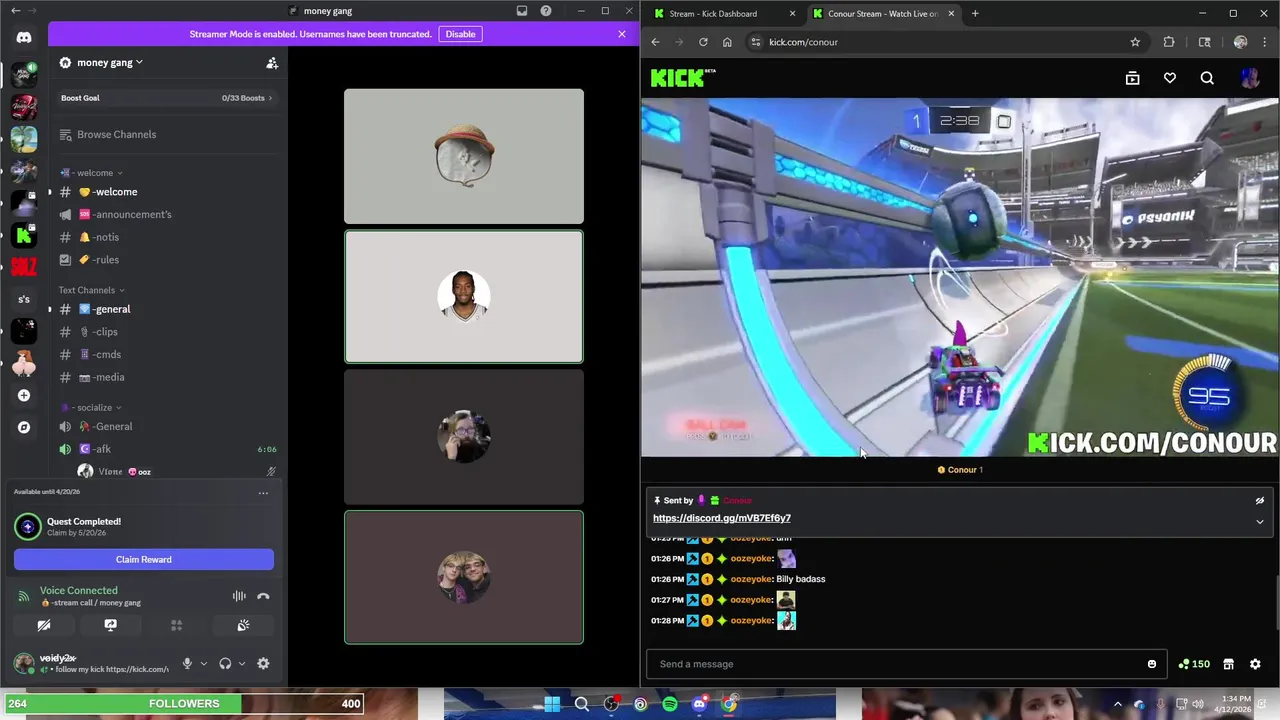Expand the pinned message chevron in Kick chat
The height and width of the screenshot is (720, 1280).
pyautogui.click(x=1260, y=522)
